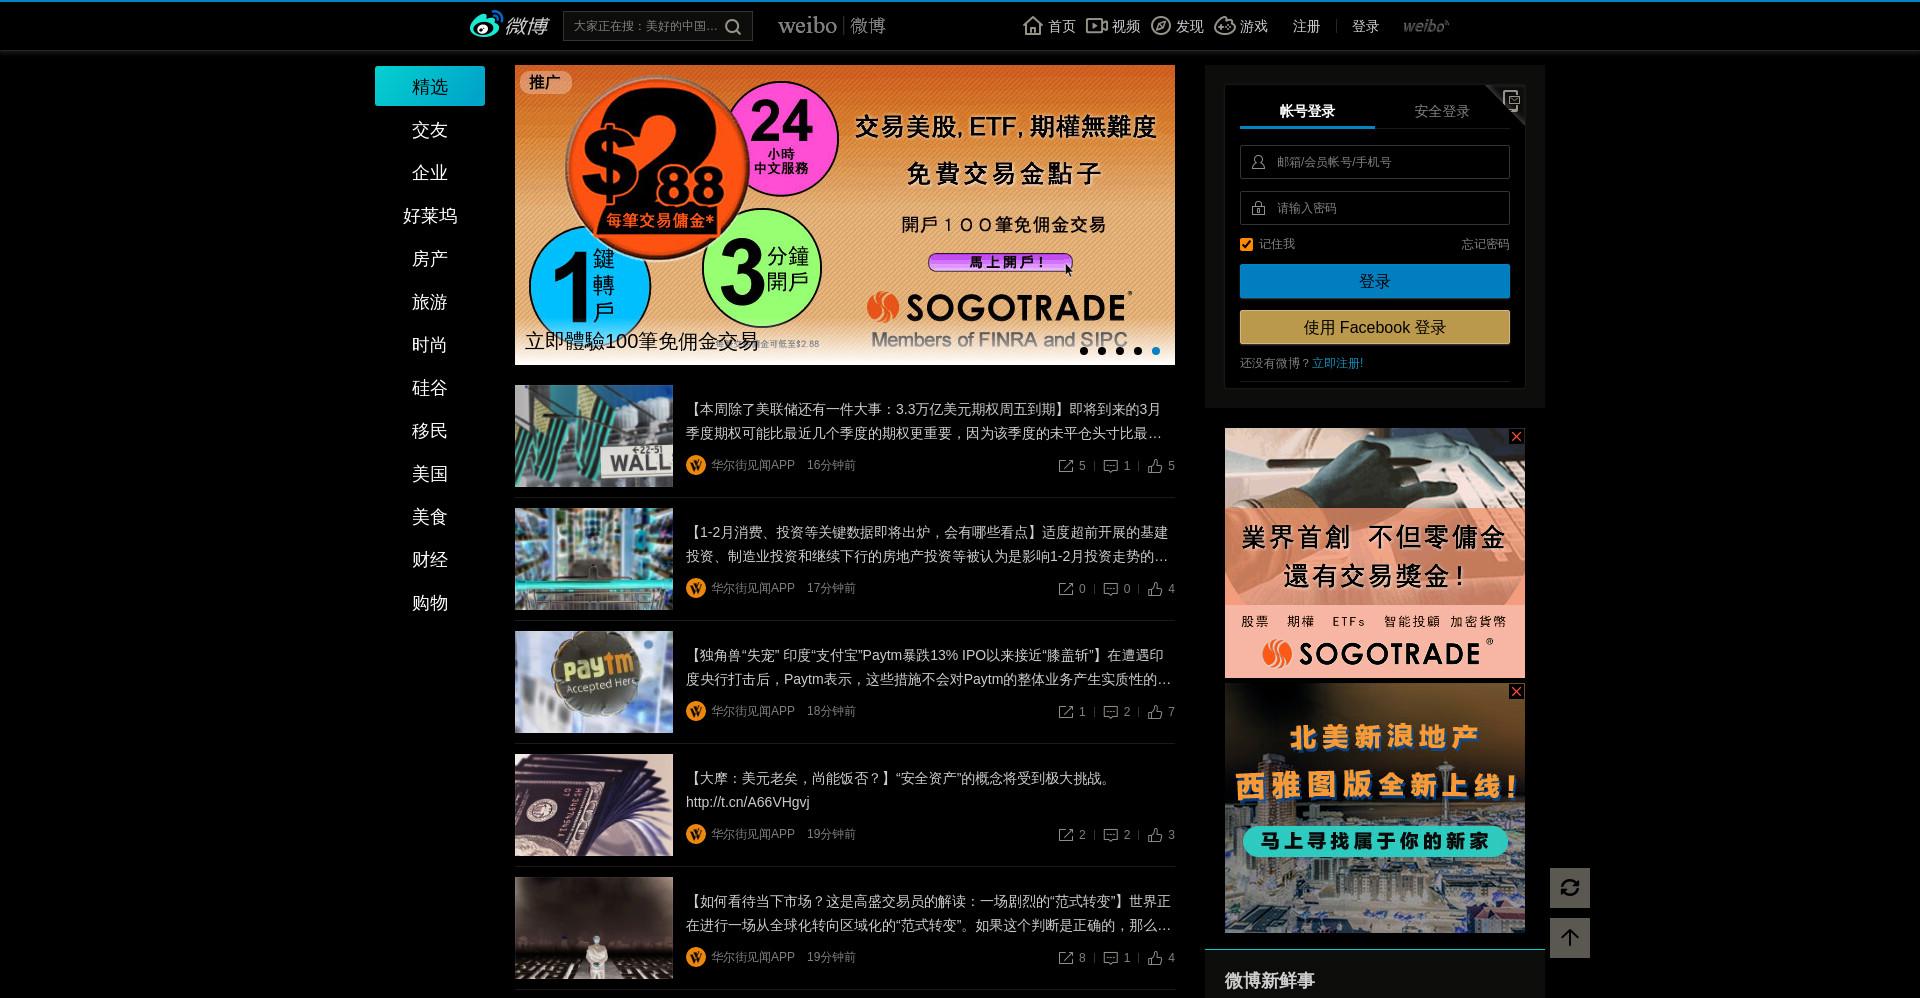
Task: Open the Paytm post thumbnail
Action: tap(594, 682)
